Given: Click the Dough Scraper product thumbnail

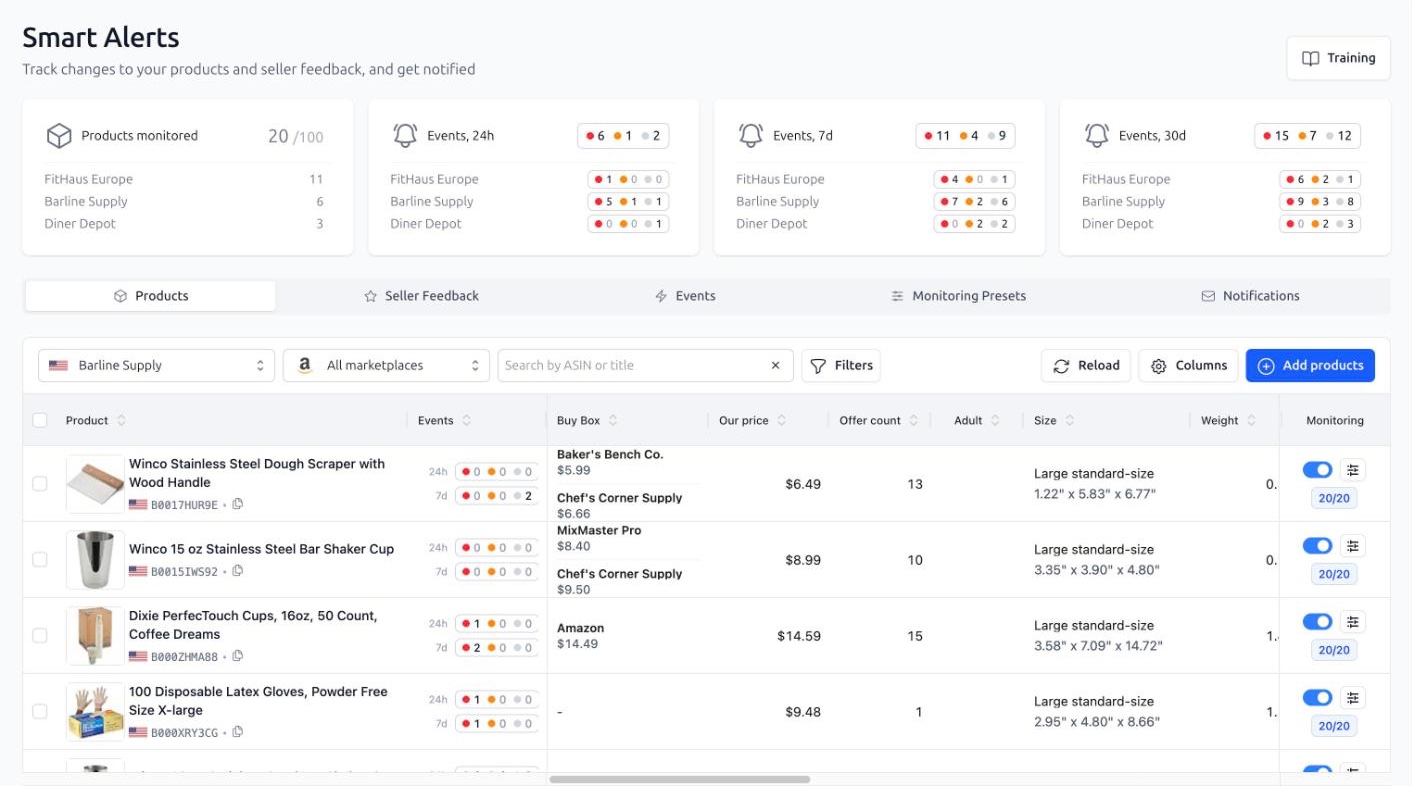Looking at the screenshot, I should 95,484.
